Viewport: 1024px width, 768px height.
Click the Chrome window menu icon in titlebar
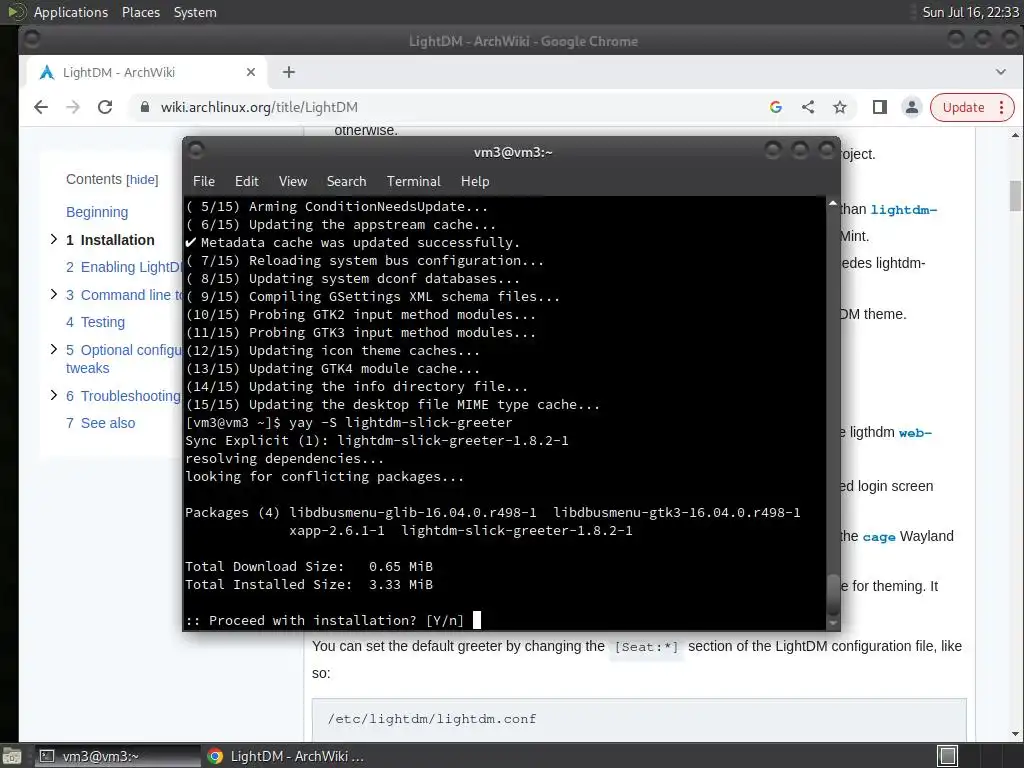tap(32, 39)
